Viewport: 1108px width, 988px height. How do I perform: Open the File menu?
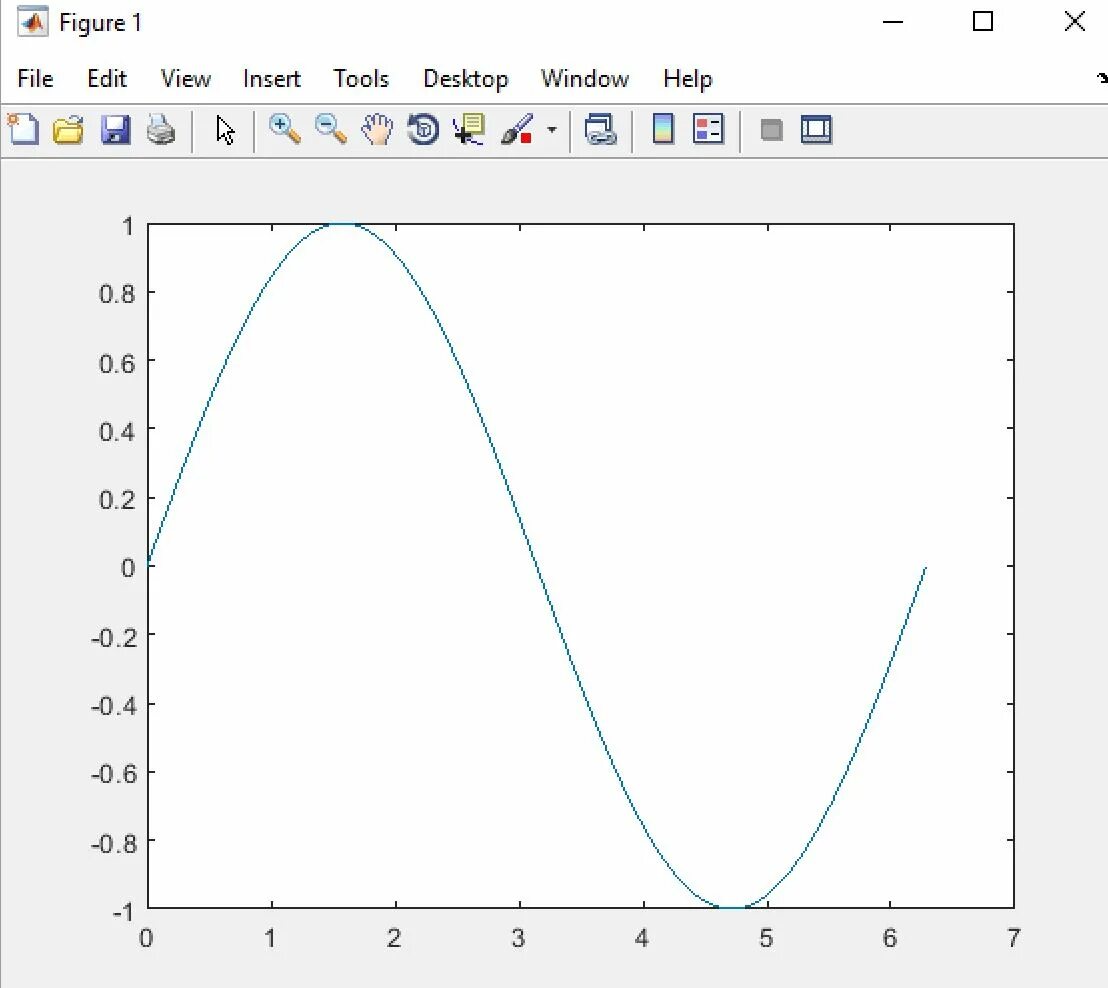point(35,78)
